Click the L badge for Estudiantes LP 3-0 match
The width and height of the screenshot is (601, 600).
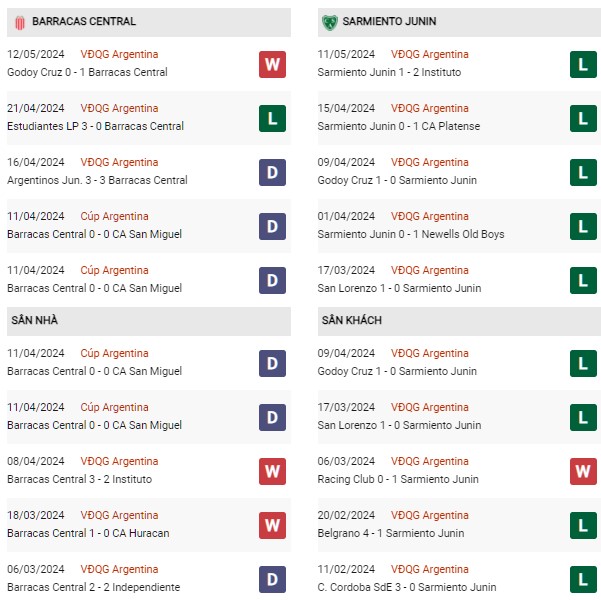click(x=272, y=118)
